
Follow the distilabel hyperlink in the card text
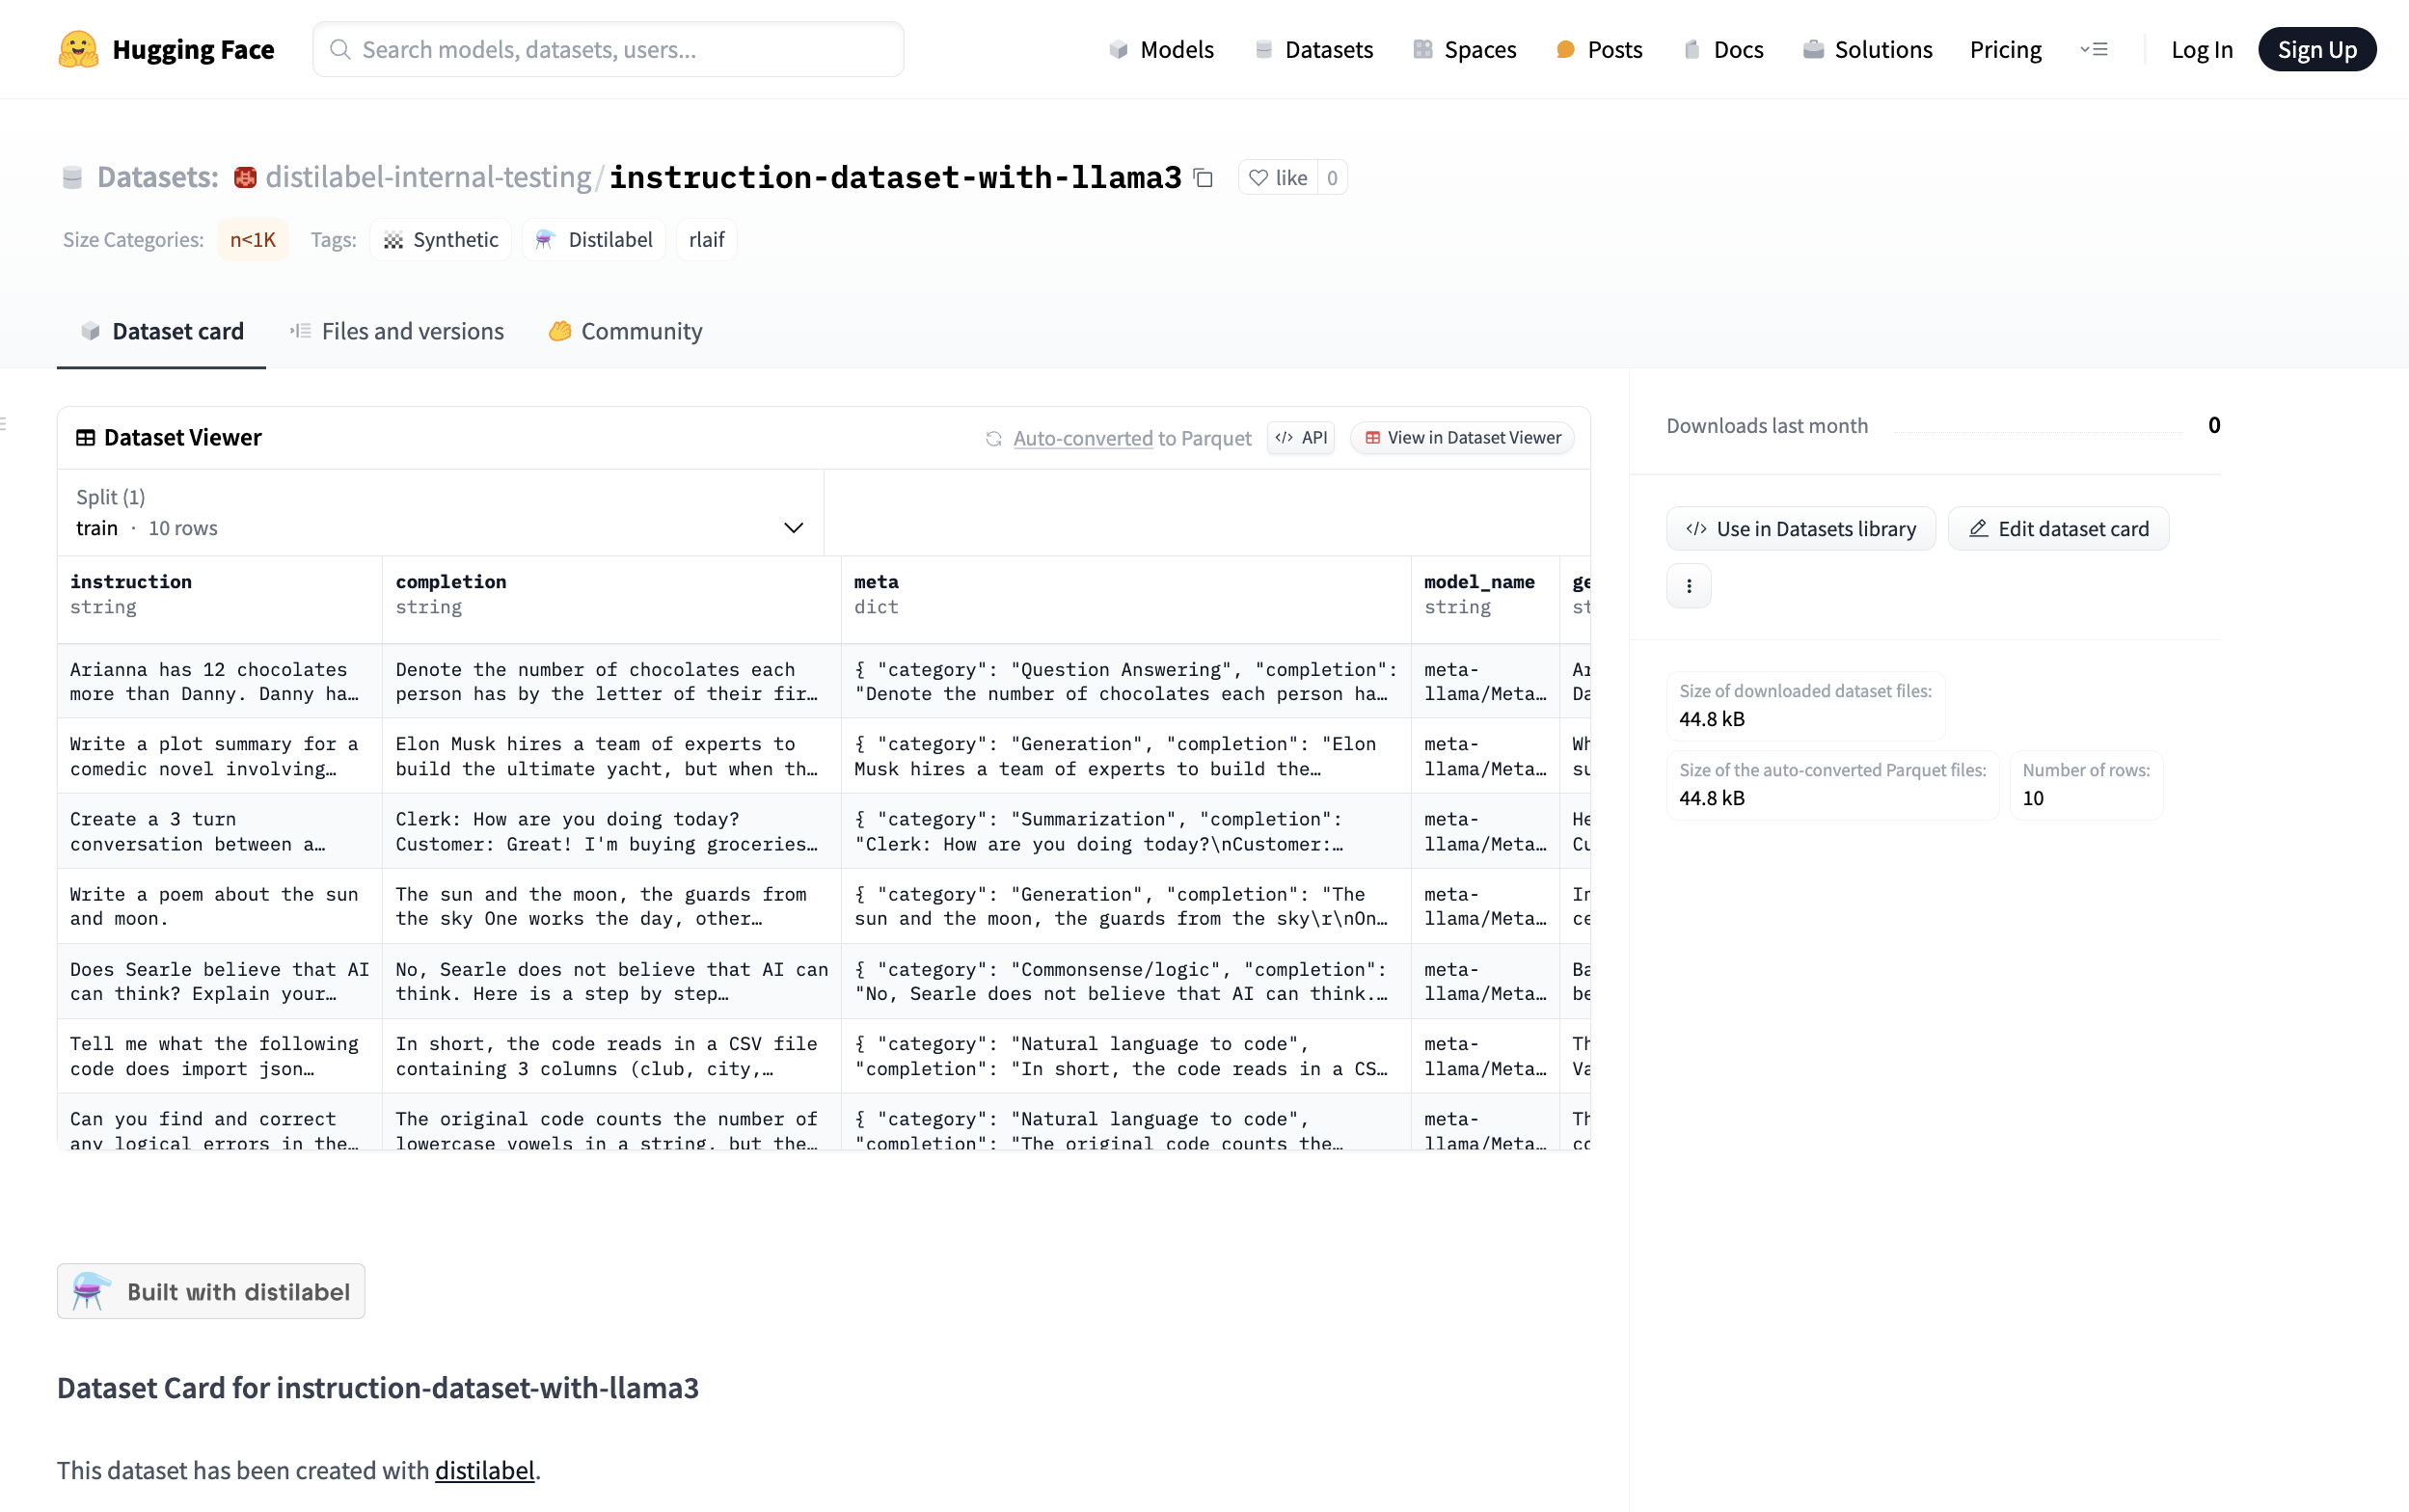point(485,1470)
